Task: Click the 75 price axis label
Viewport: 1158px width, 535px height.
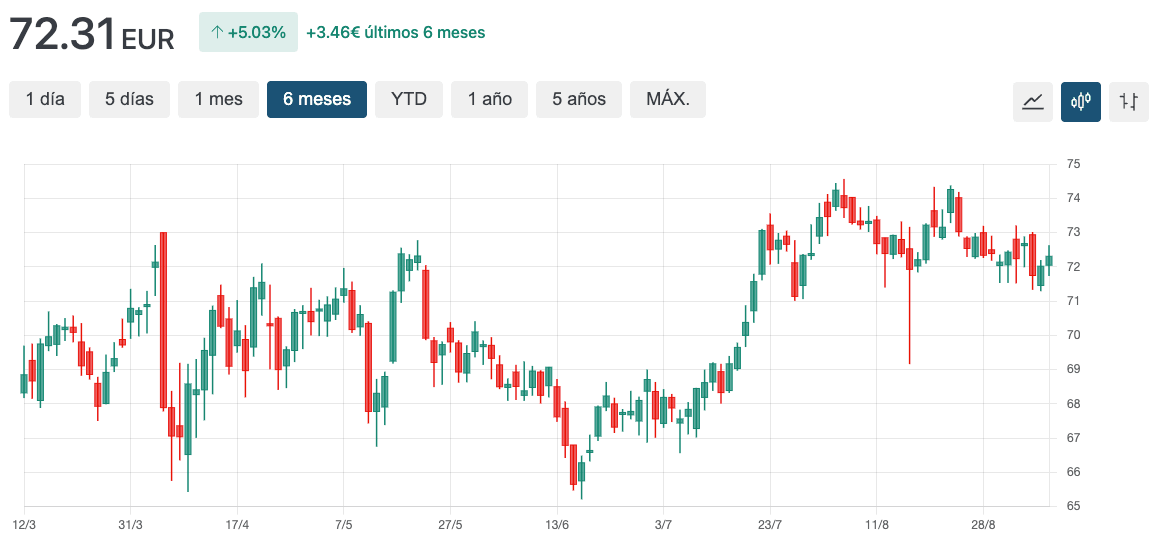Action: click(x=1073, y=164)
